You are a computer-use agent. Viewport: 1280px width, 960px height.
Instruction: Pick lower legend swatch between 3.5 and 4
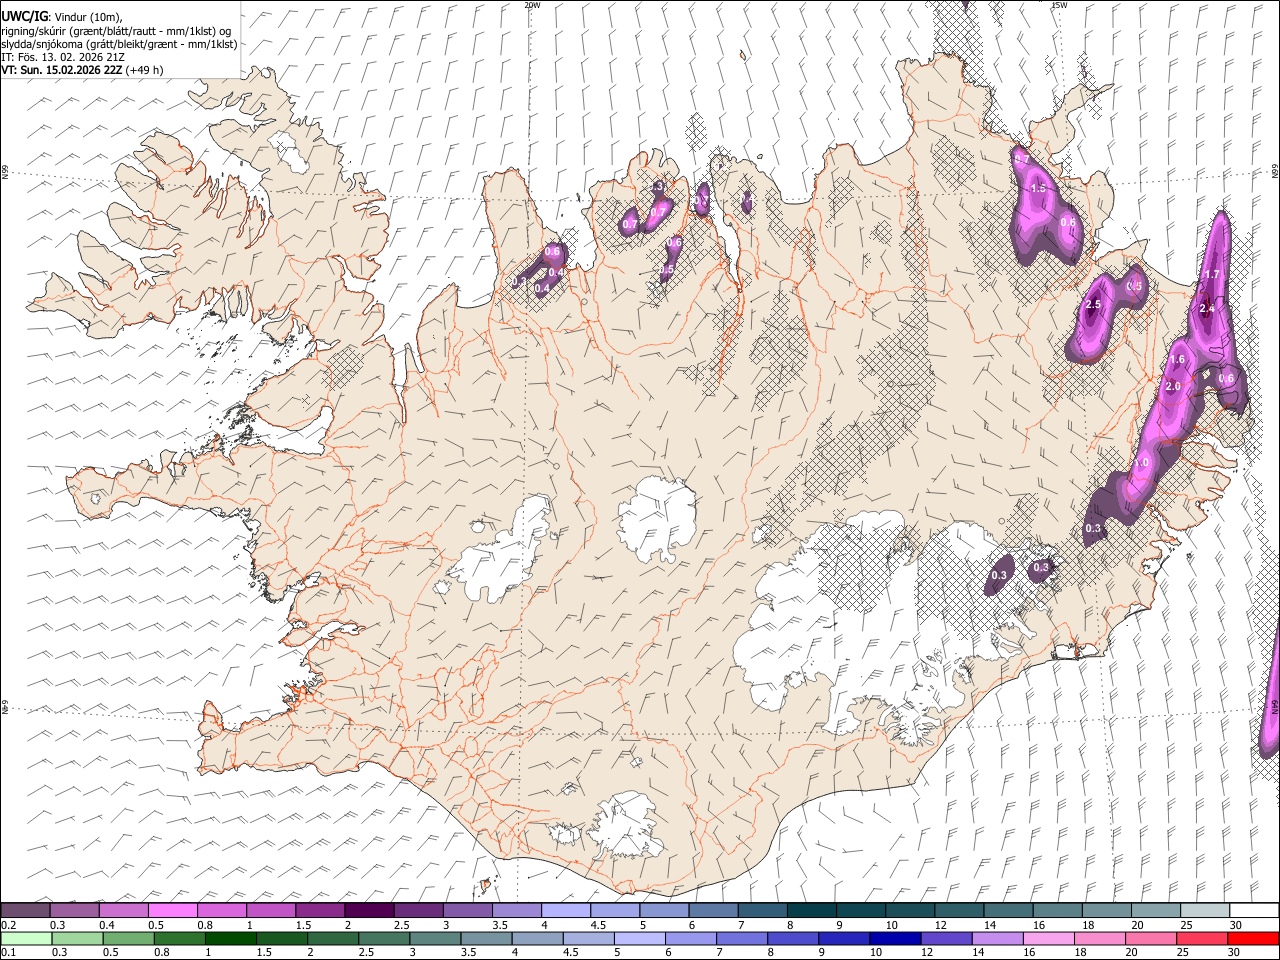click(x=487, y=938)
